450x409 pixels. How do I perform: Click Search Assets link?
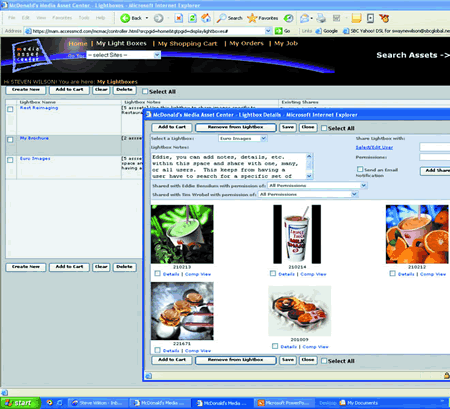[x=413, y=55]
